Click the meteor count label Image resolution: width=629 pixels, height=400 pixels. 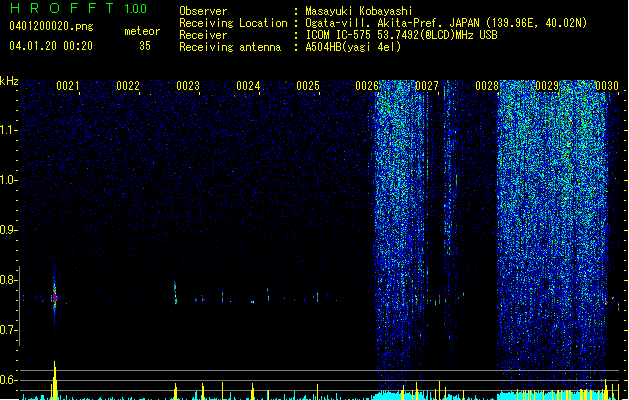pyautogui.click(x=142, y=31)
